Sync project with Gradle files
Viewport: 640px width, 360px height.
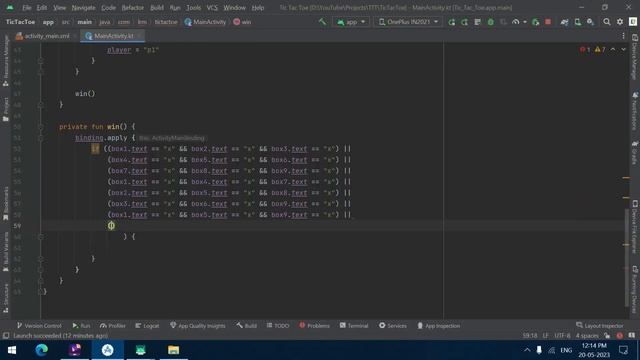(564, 22)
